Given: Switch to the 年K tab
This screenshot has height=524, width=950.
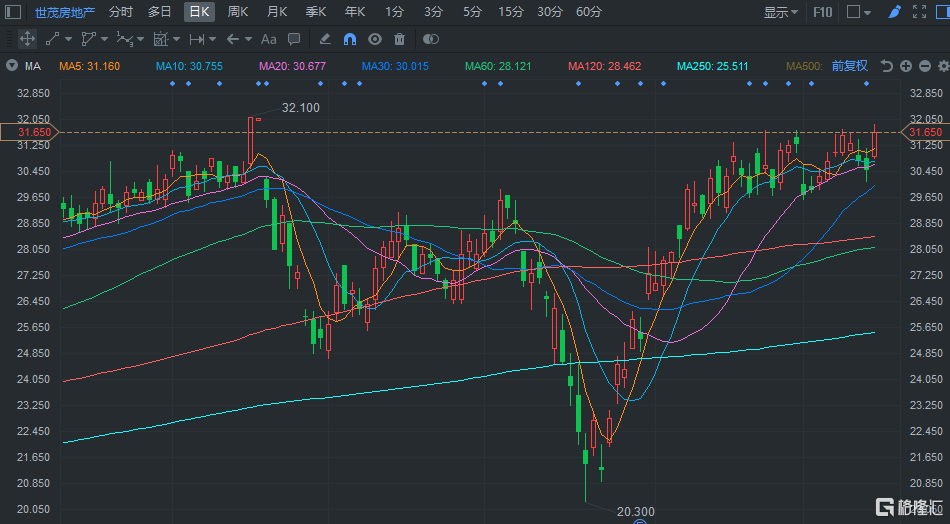Looking at the screenshot, I should 354,12.
